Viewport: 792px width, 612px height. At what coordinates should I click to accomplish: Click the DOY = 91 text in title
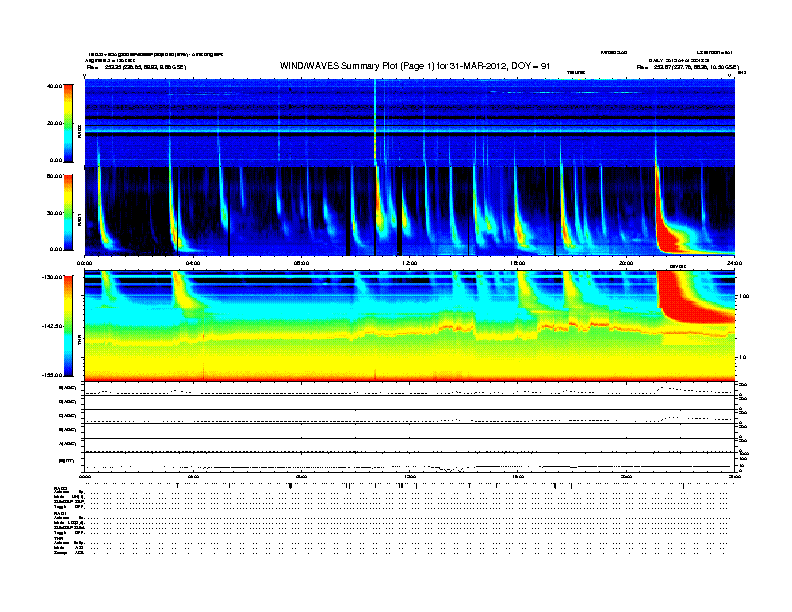click(531, 66)
